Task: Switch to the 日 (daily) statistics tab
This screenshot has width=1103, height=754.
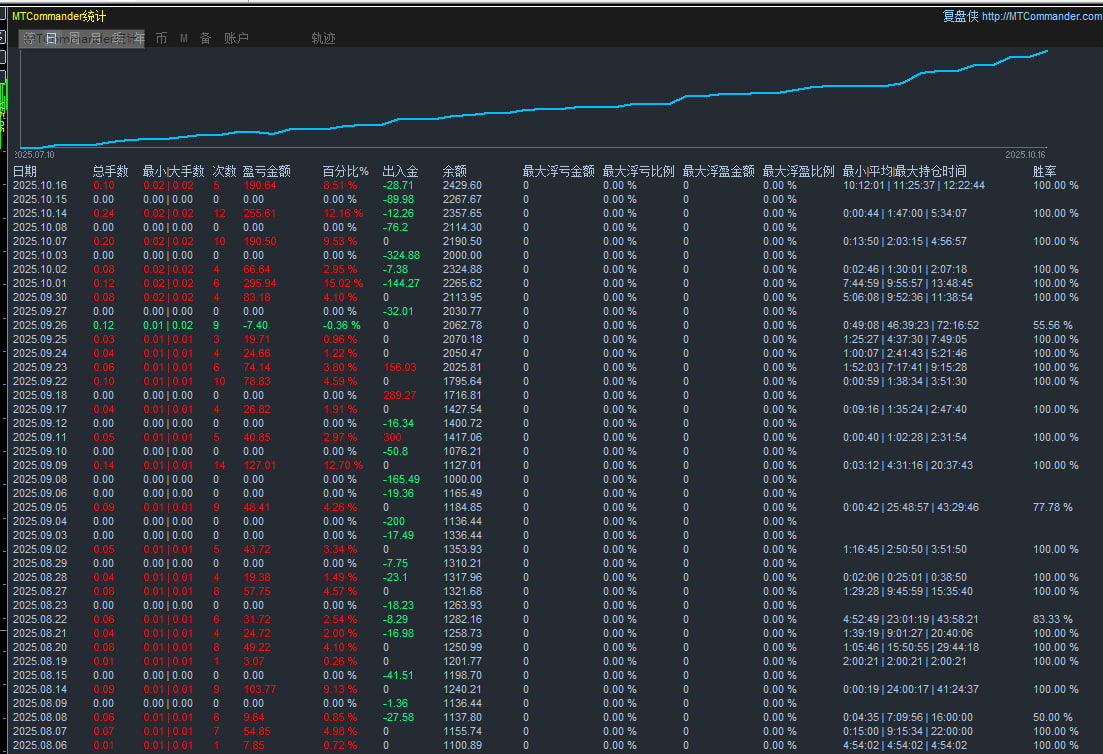Action: [51, 38]
